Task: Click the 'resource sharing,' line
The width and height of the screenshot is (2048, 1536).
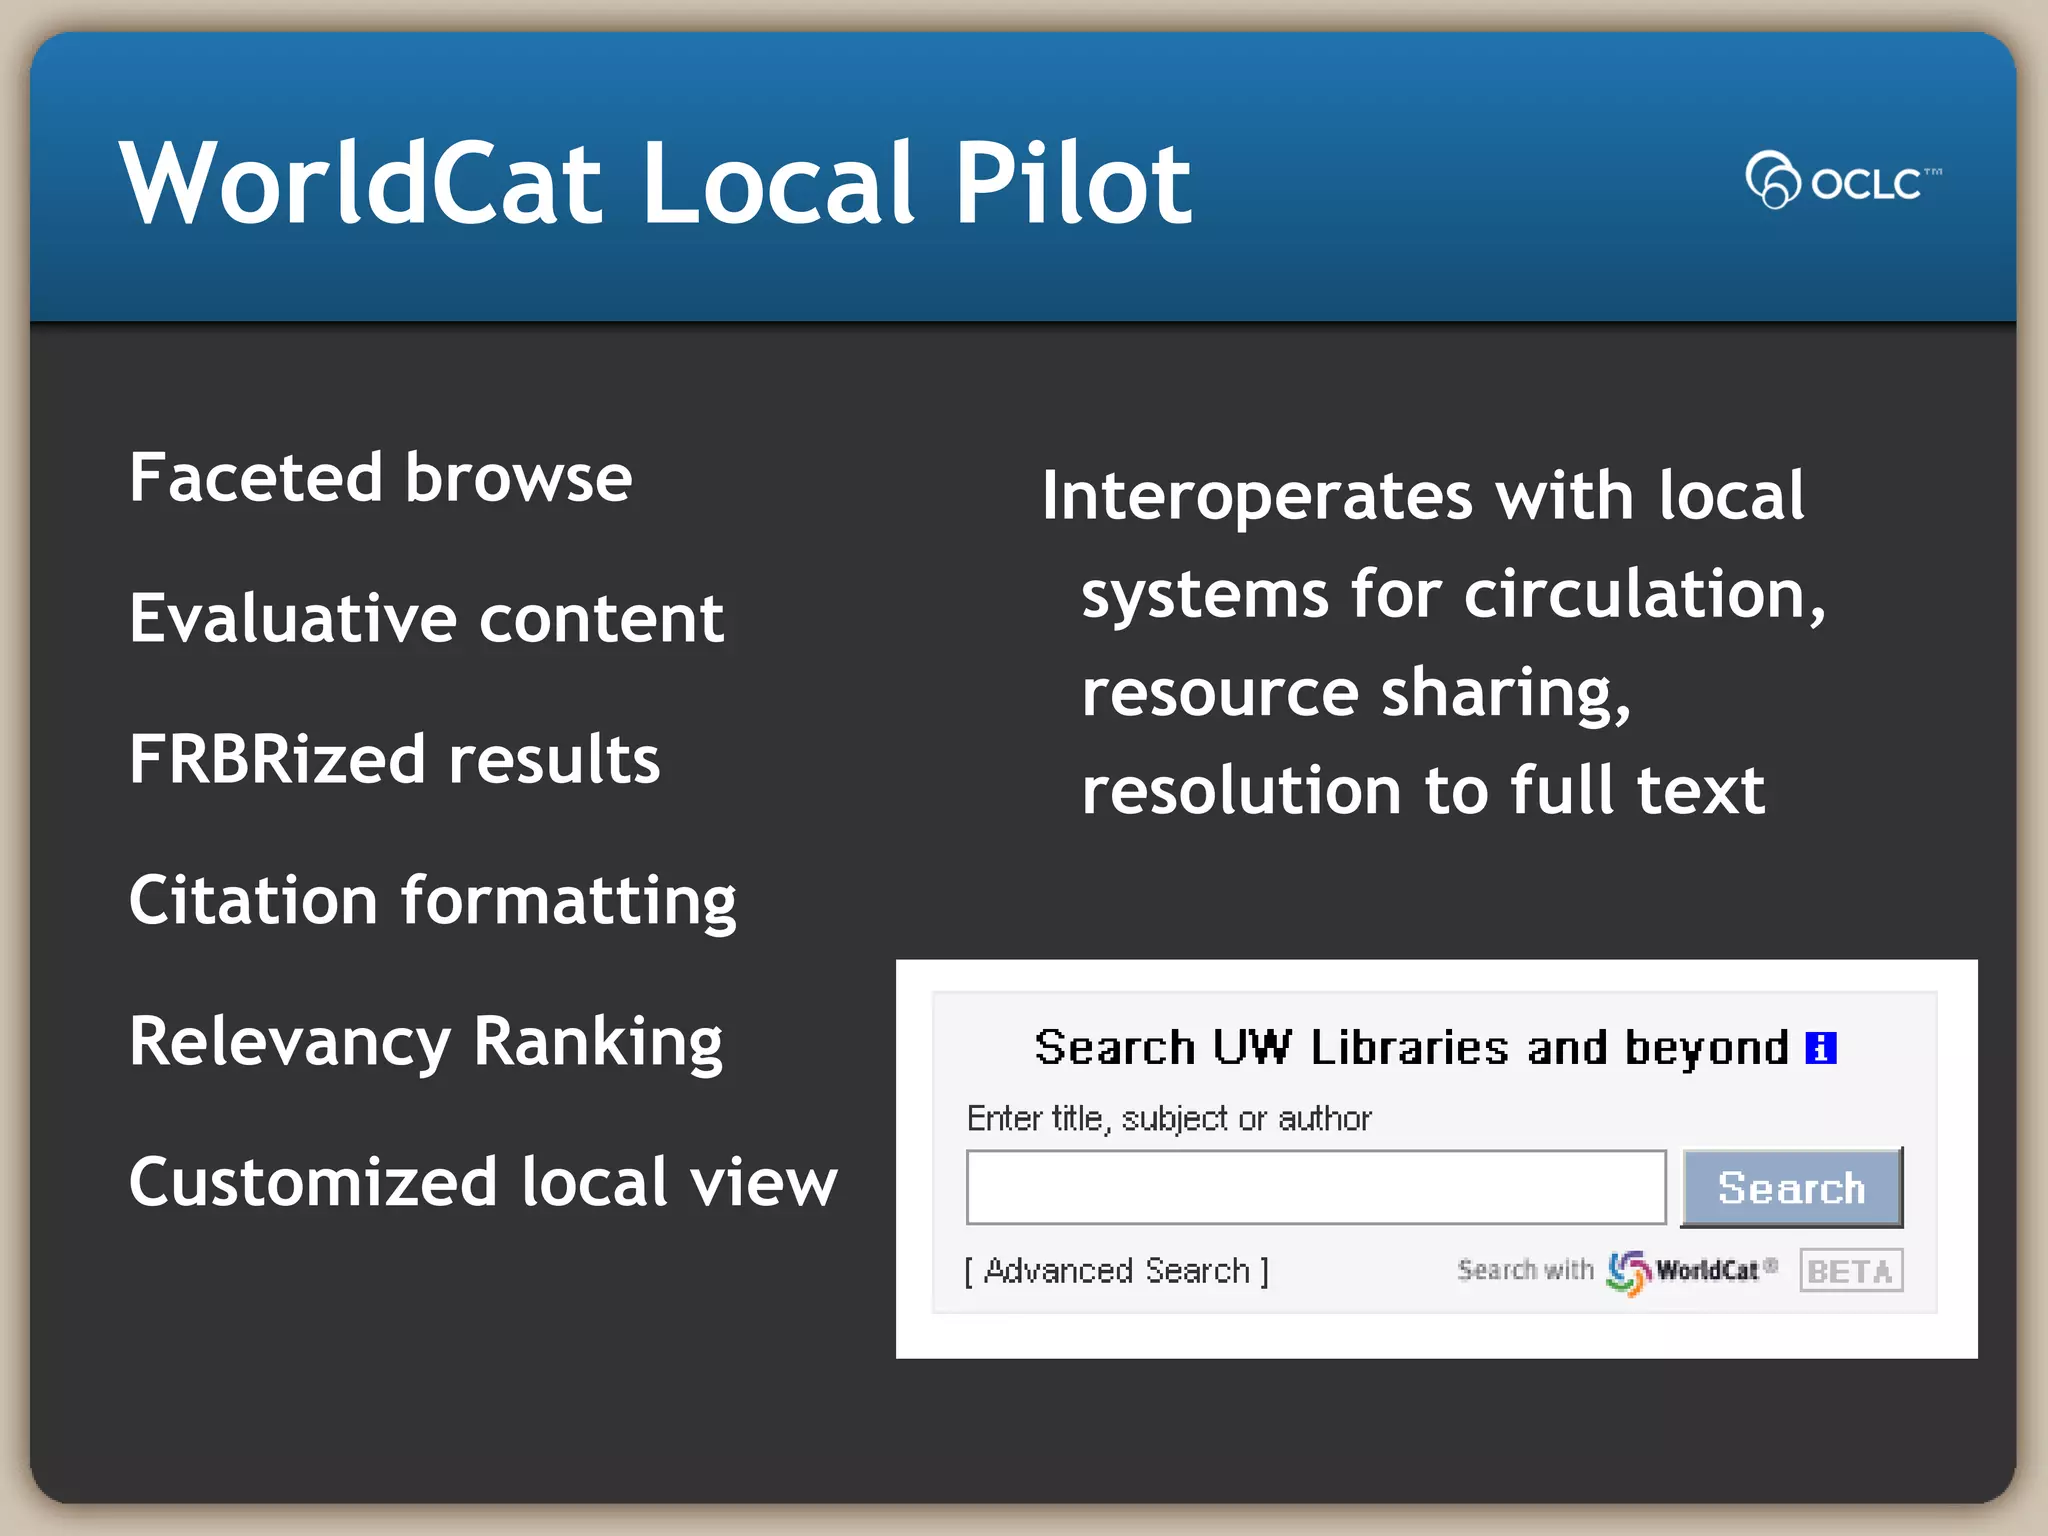Action: [x=1356, y=694]
